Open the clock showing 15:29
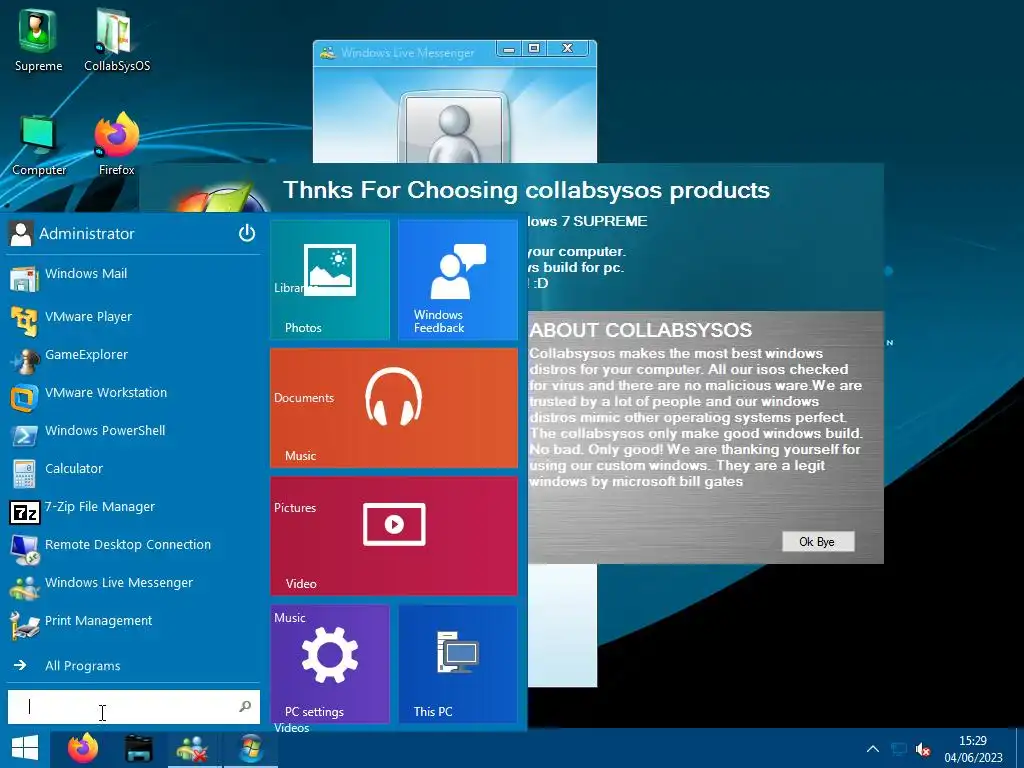Image resolution: width=1024 pixels, height=768 pixels. (972, 749)
